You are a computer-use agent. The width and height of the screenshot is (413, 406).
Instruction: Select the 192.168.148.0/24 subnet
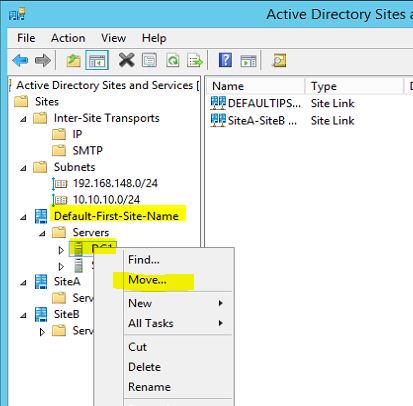[115, 183]
